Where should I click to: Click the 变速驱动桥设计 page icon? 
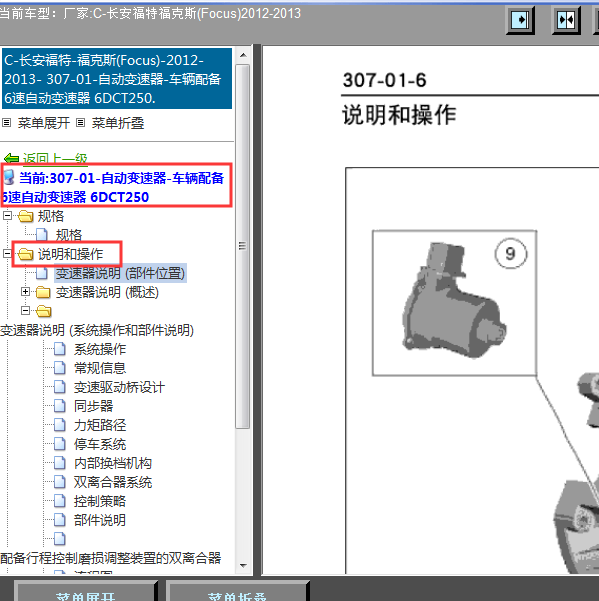59,387
